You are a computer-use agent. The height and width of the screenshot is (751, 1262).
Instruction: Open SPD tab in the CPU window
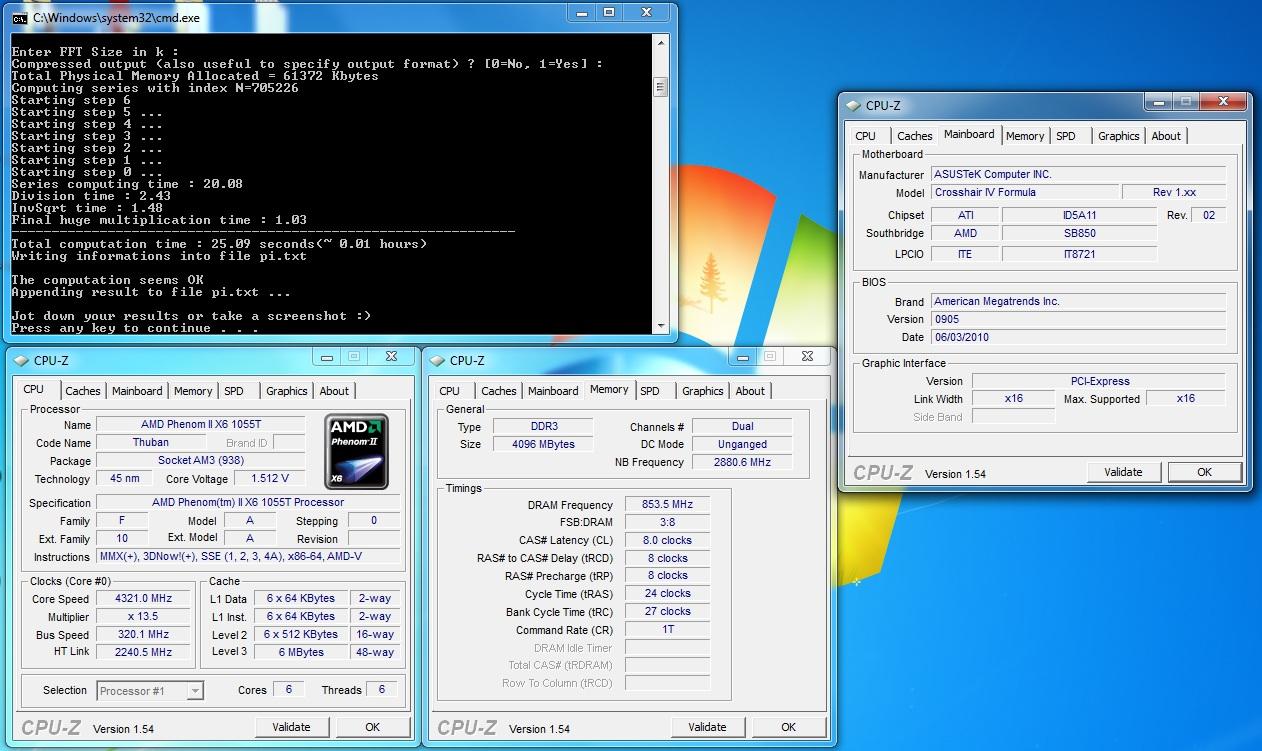click(x=234, y=391)
